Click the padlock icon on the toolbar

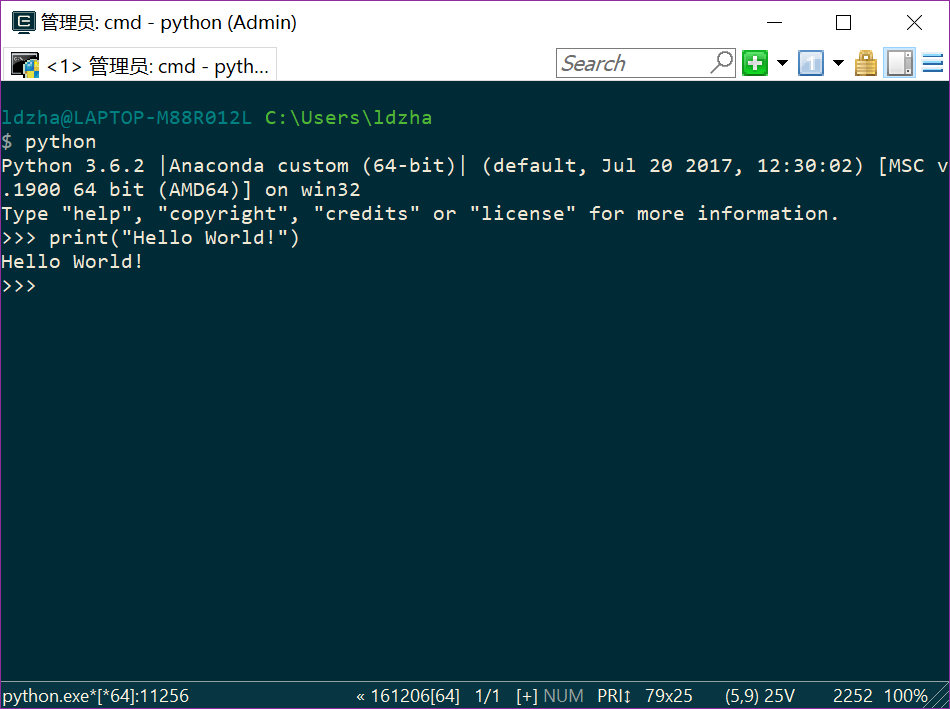[x=865, y=62]
